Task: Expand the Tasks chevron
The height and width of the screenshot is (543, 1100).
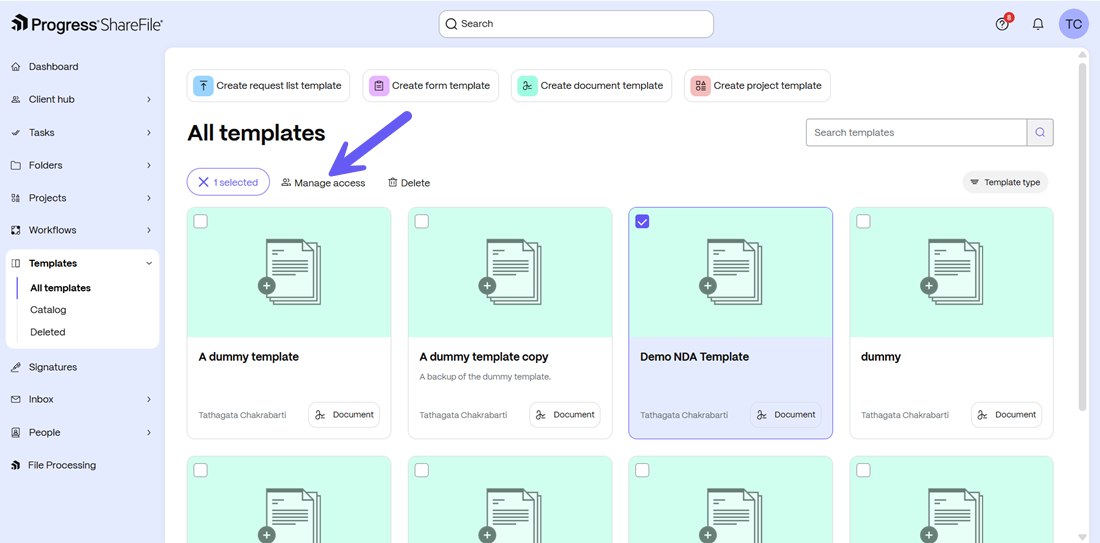Action: coord(149,133)
